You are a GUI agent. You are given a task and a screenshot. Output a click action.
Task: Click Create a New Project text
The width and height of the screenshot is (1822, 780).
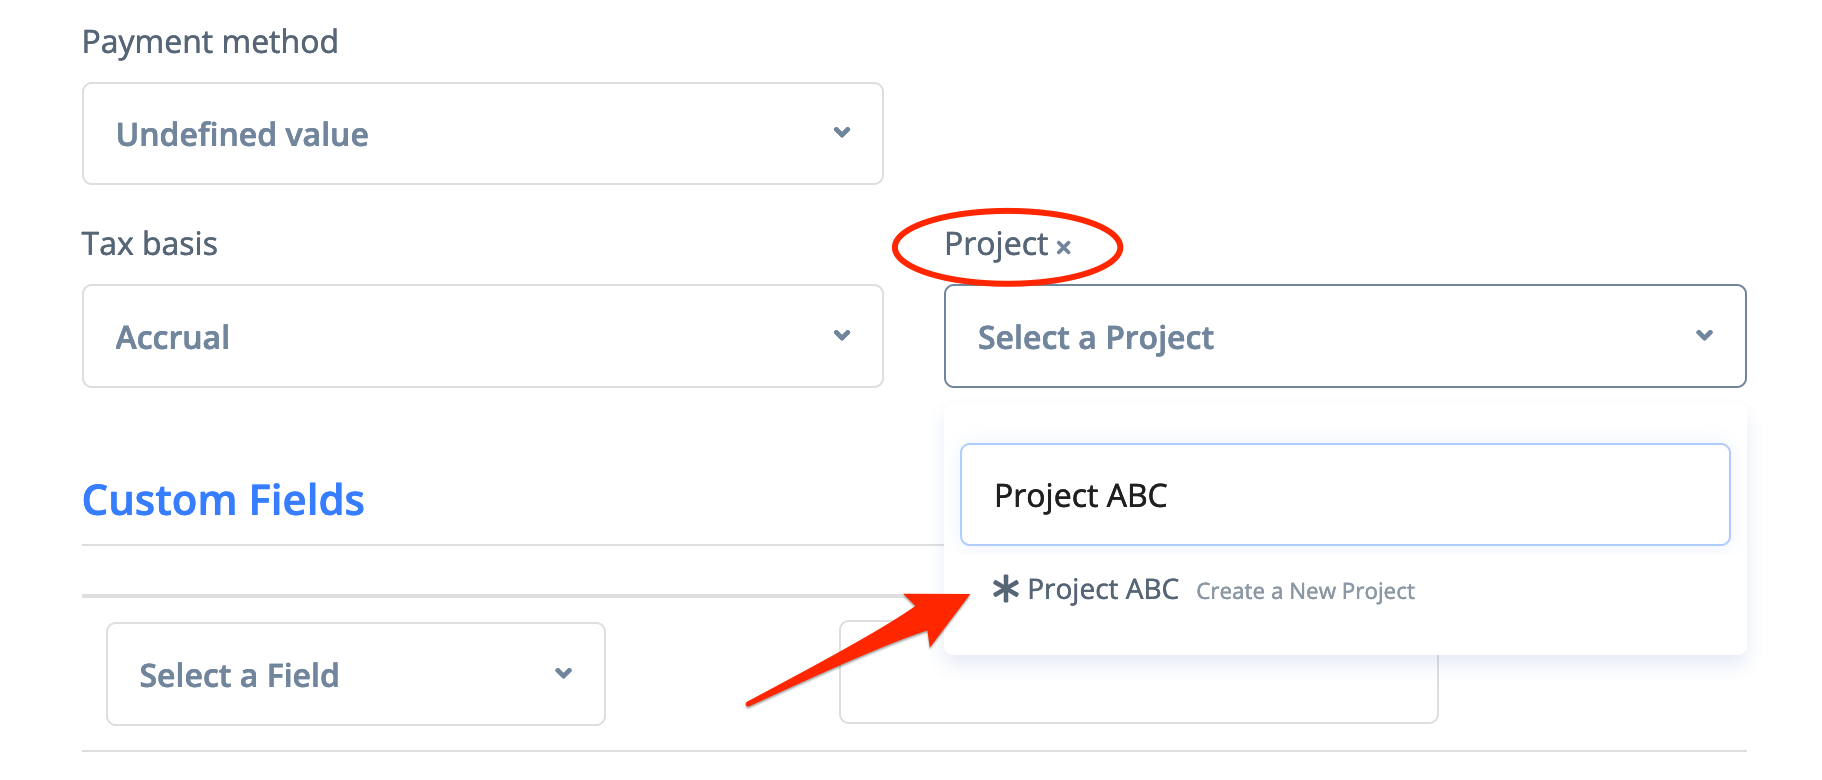(1305, 591)
